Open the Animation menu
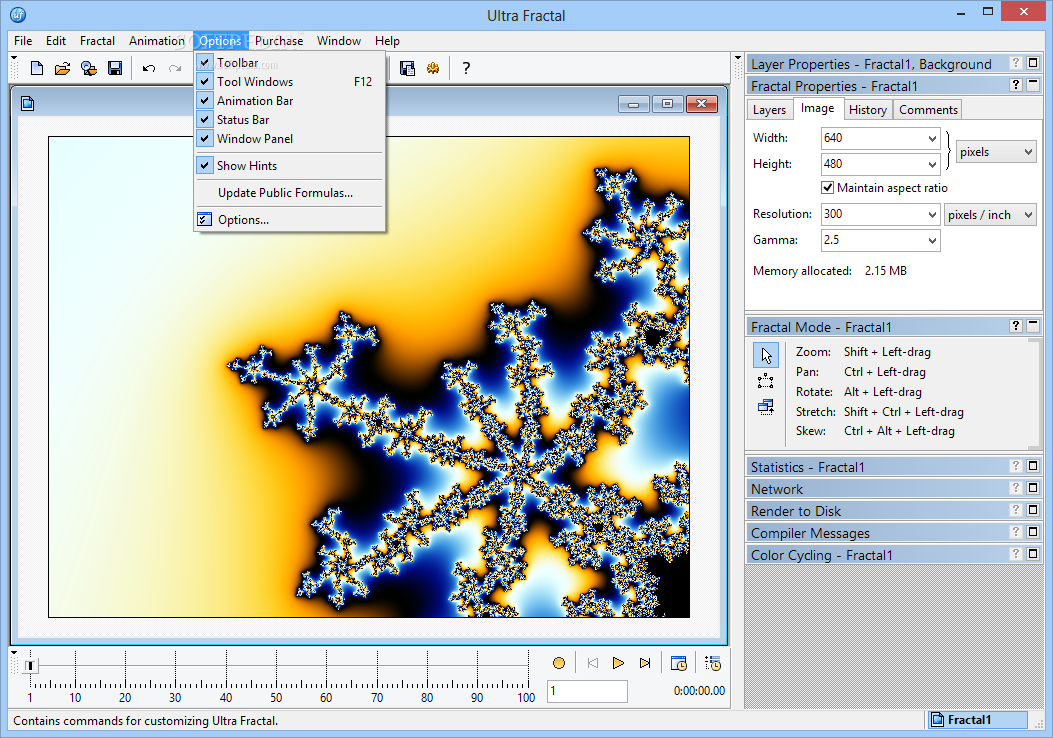This screenshot has width=1053, height=738. coord(156,41)
